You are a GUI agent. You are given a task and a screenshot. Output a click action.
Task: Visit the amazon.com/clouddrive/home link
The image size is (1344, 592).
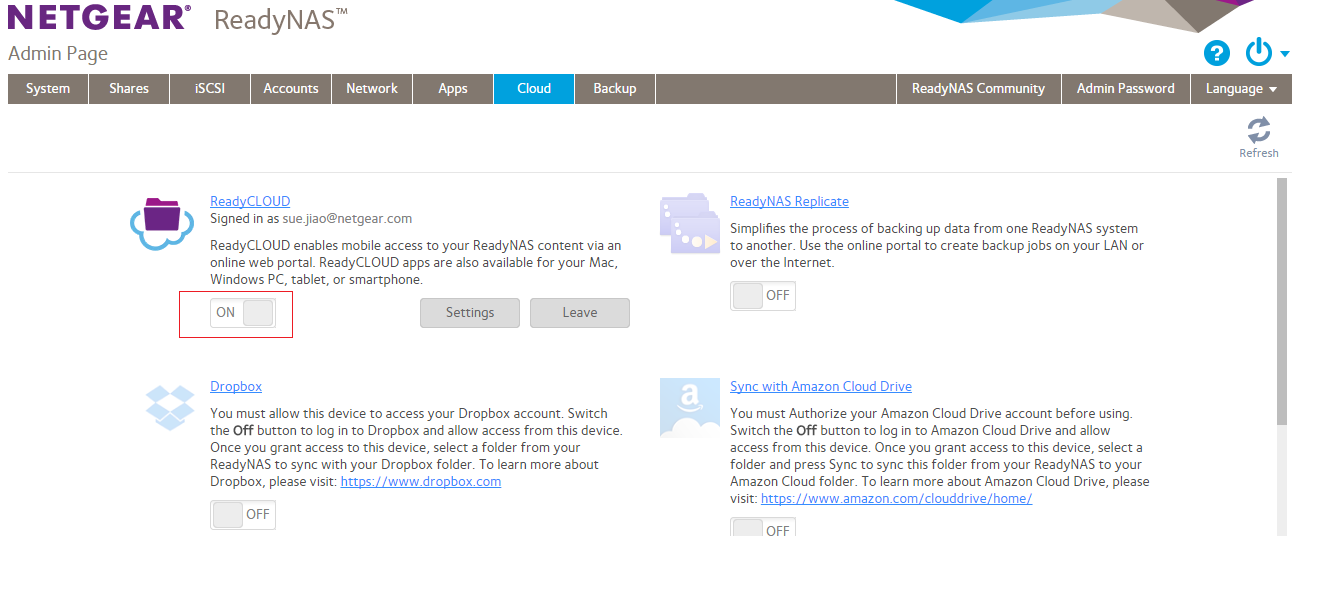click(896, 498)
